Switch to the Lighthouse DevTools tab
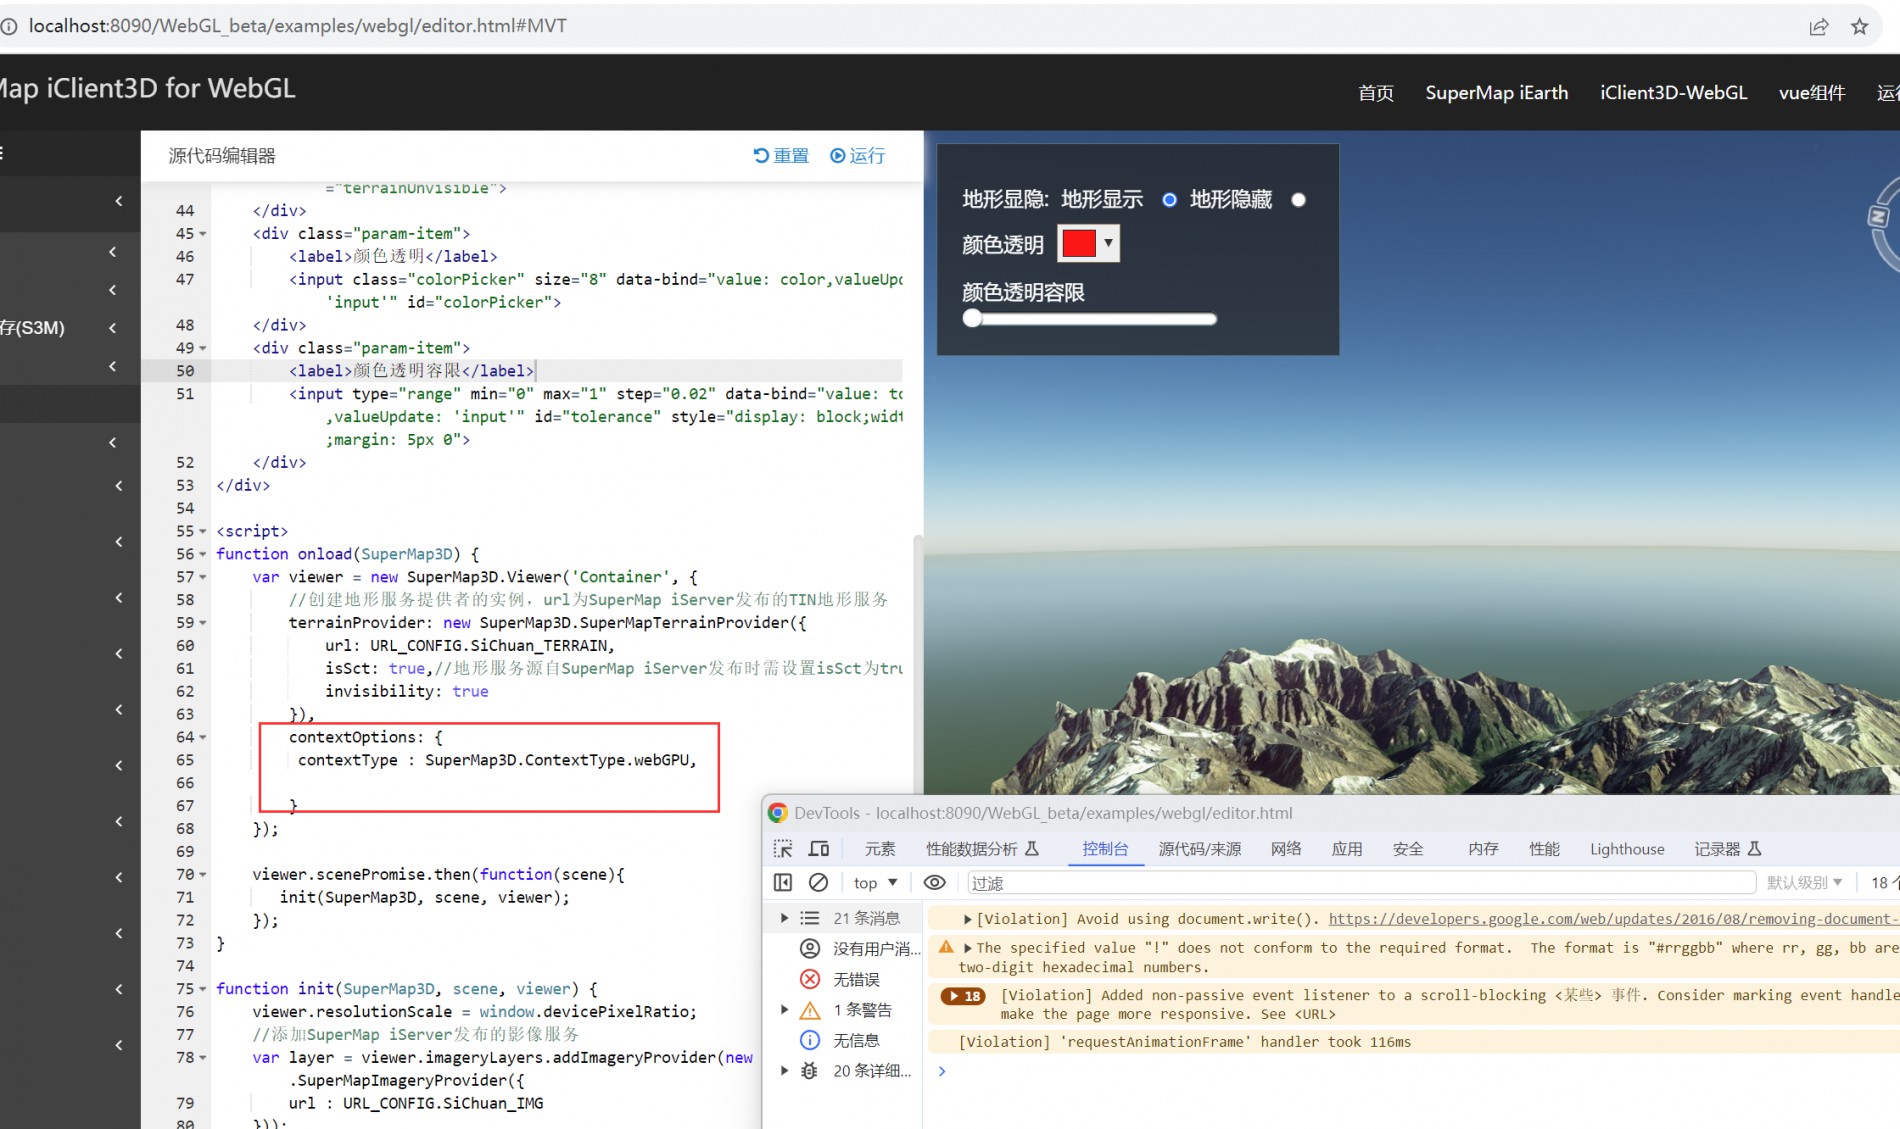 [x=1627, y=849]
